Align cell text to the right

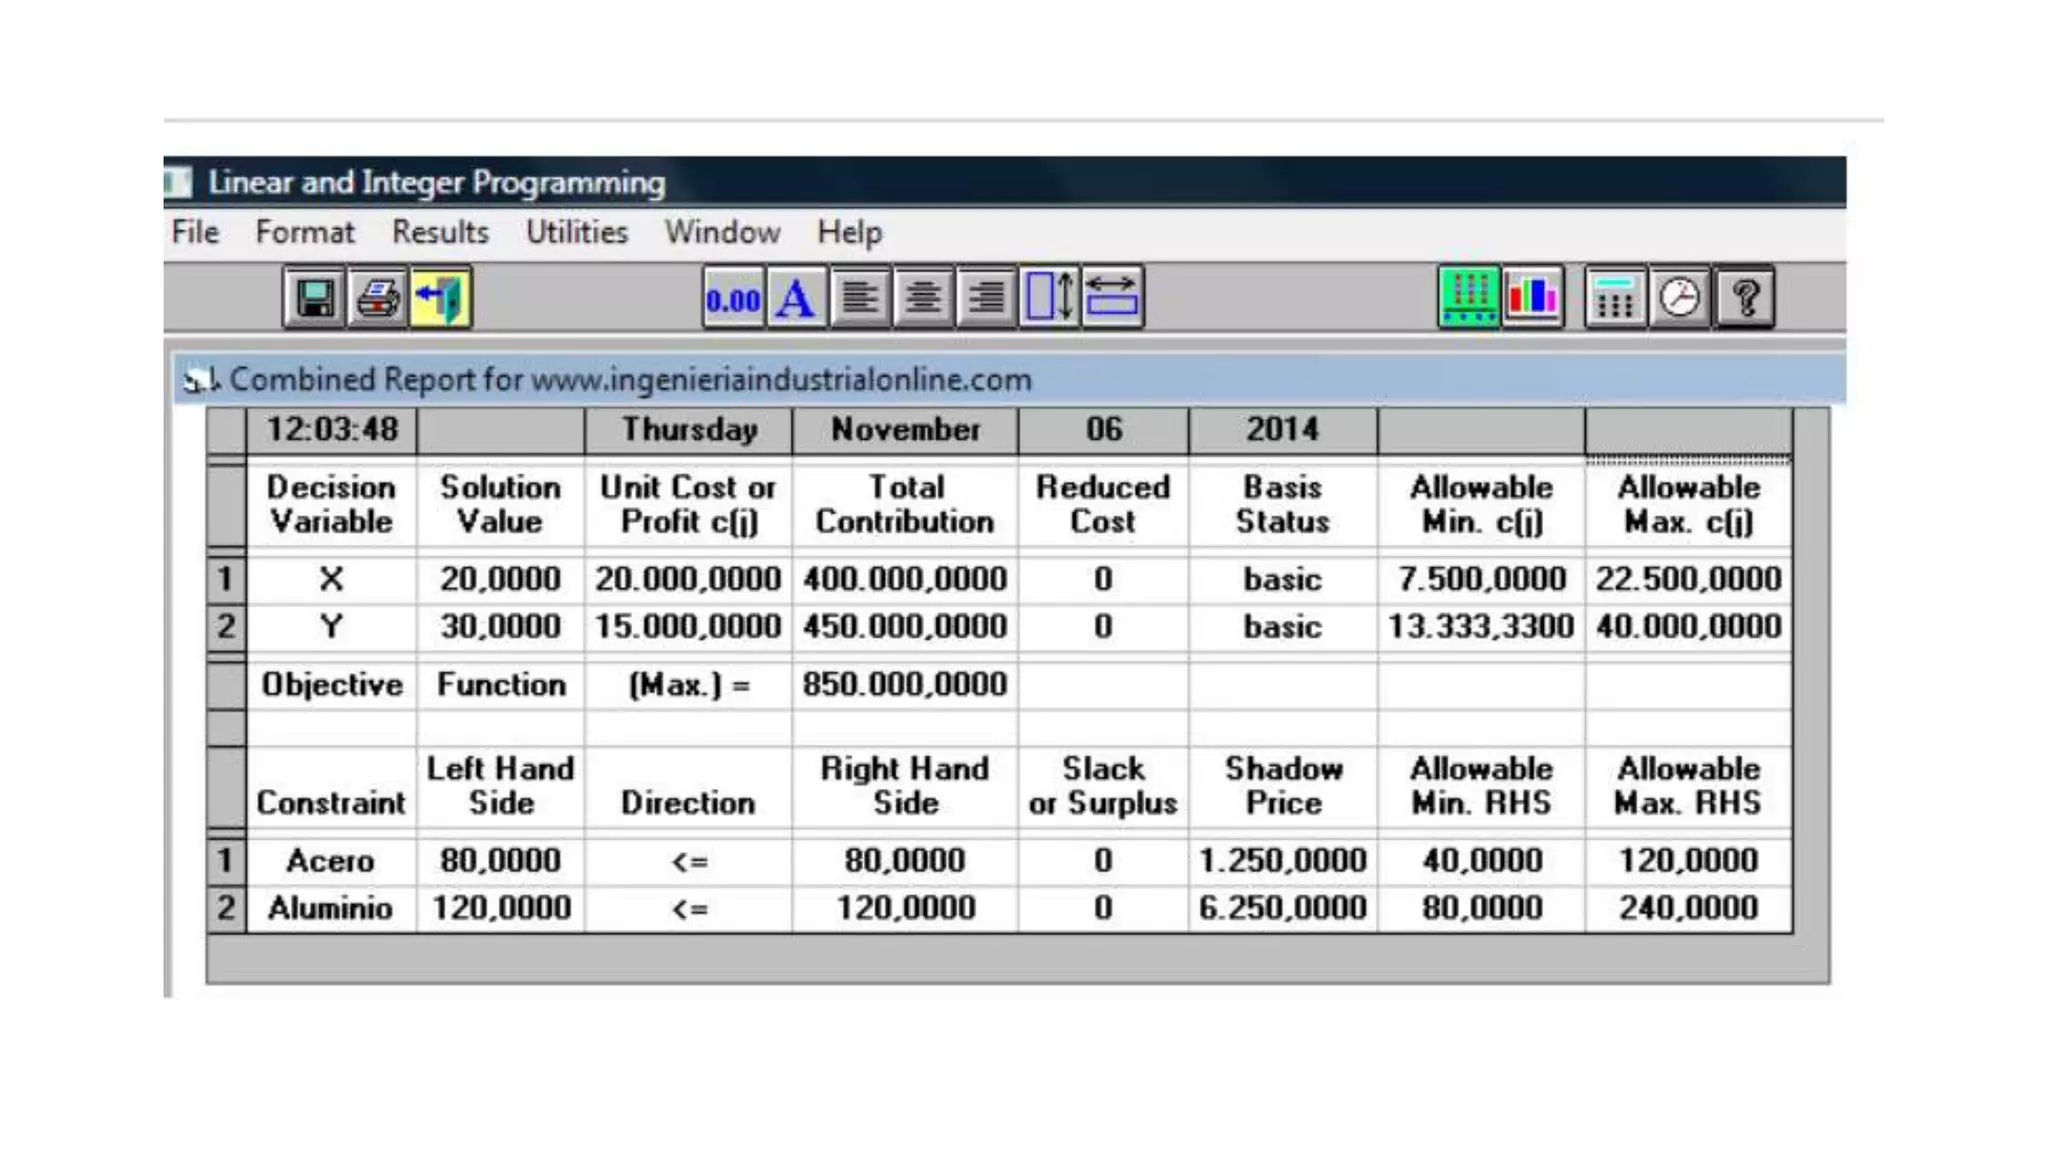click(985, 298)
